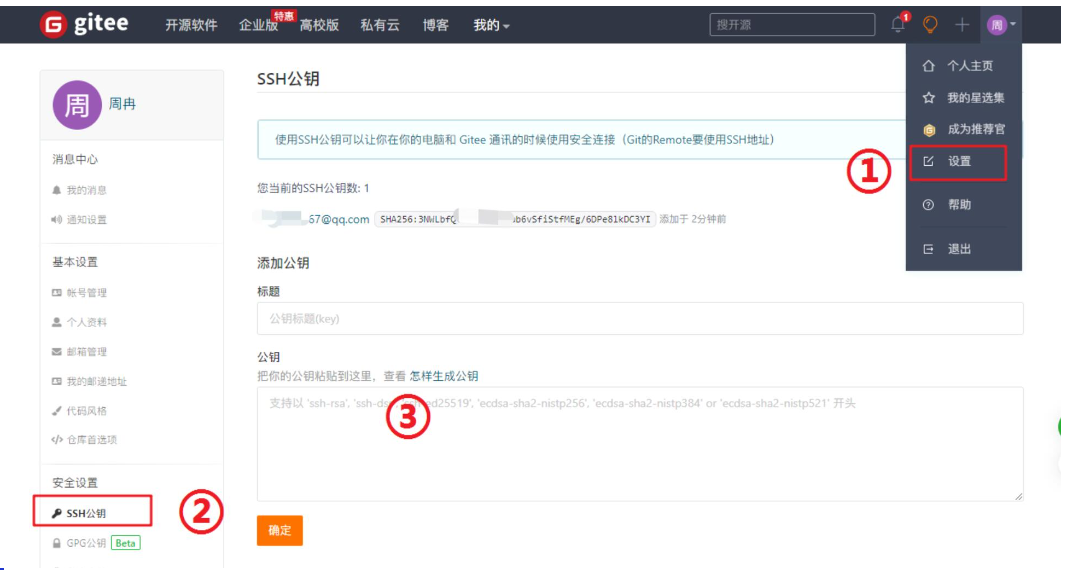Open 开源软件 in the top navigation
The width and height of the screenshot is (1077, 570).
coord(191,25)
